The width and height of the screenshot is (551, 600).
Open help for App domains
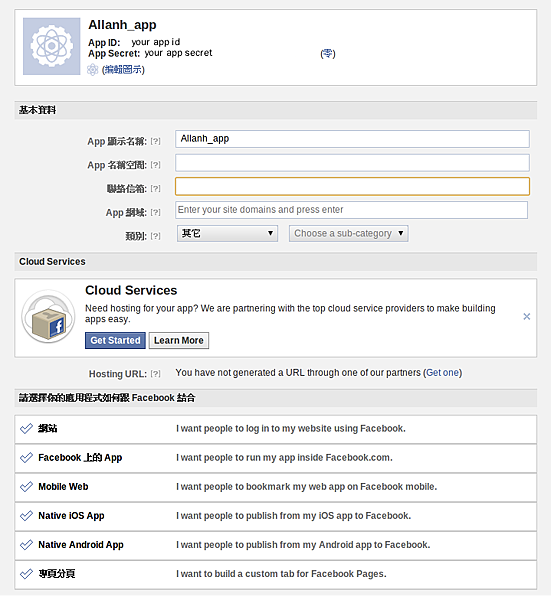pos(155,212)
